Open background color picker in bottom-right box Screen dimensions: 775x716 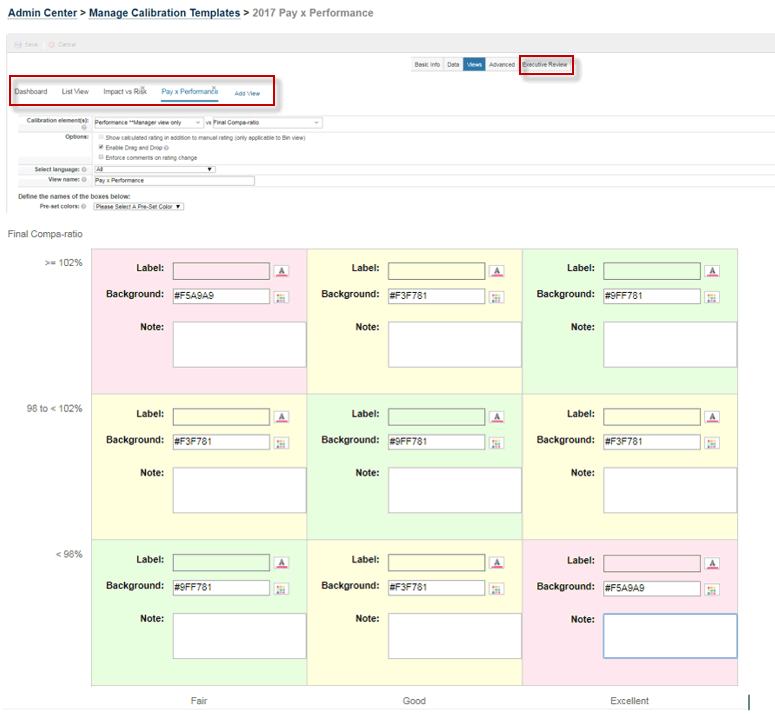[712, 589]
